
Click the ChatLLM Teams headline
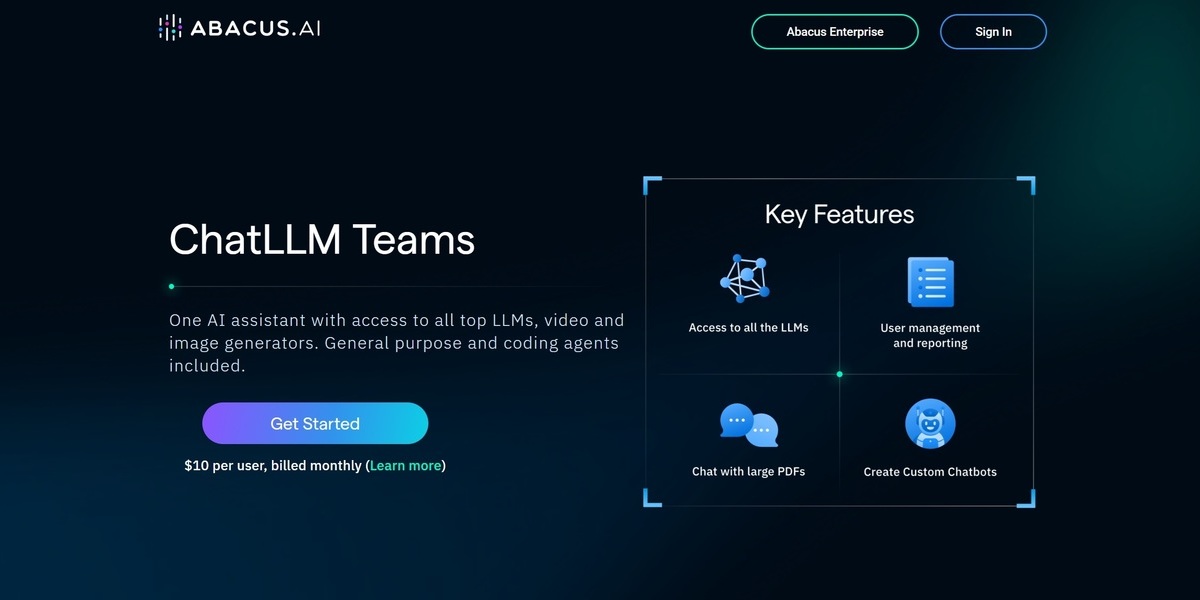pos(322,240)
